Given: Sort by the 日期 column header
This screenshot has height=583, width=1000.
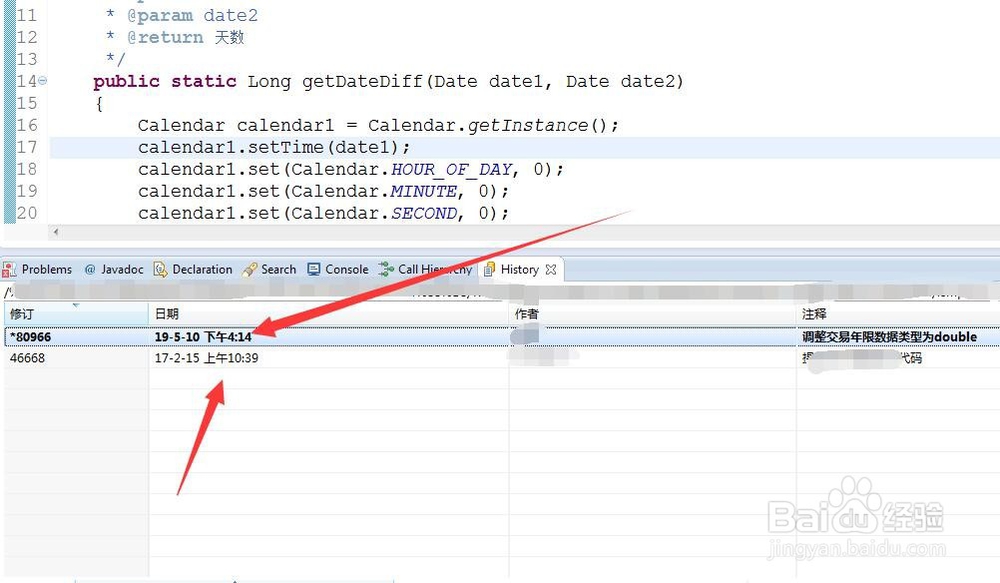Looking at the screenshot, I should [328, 314].
